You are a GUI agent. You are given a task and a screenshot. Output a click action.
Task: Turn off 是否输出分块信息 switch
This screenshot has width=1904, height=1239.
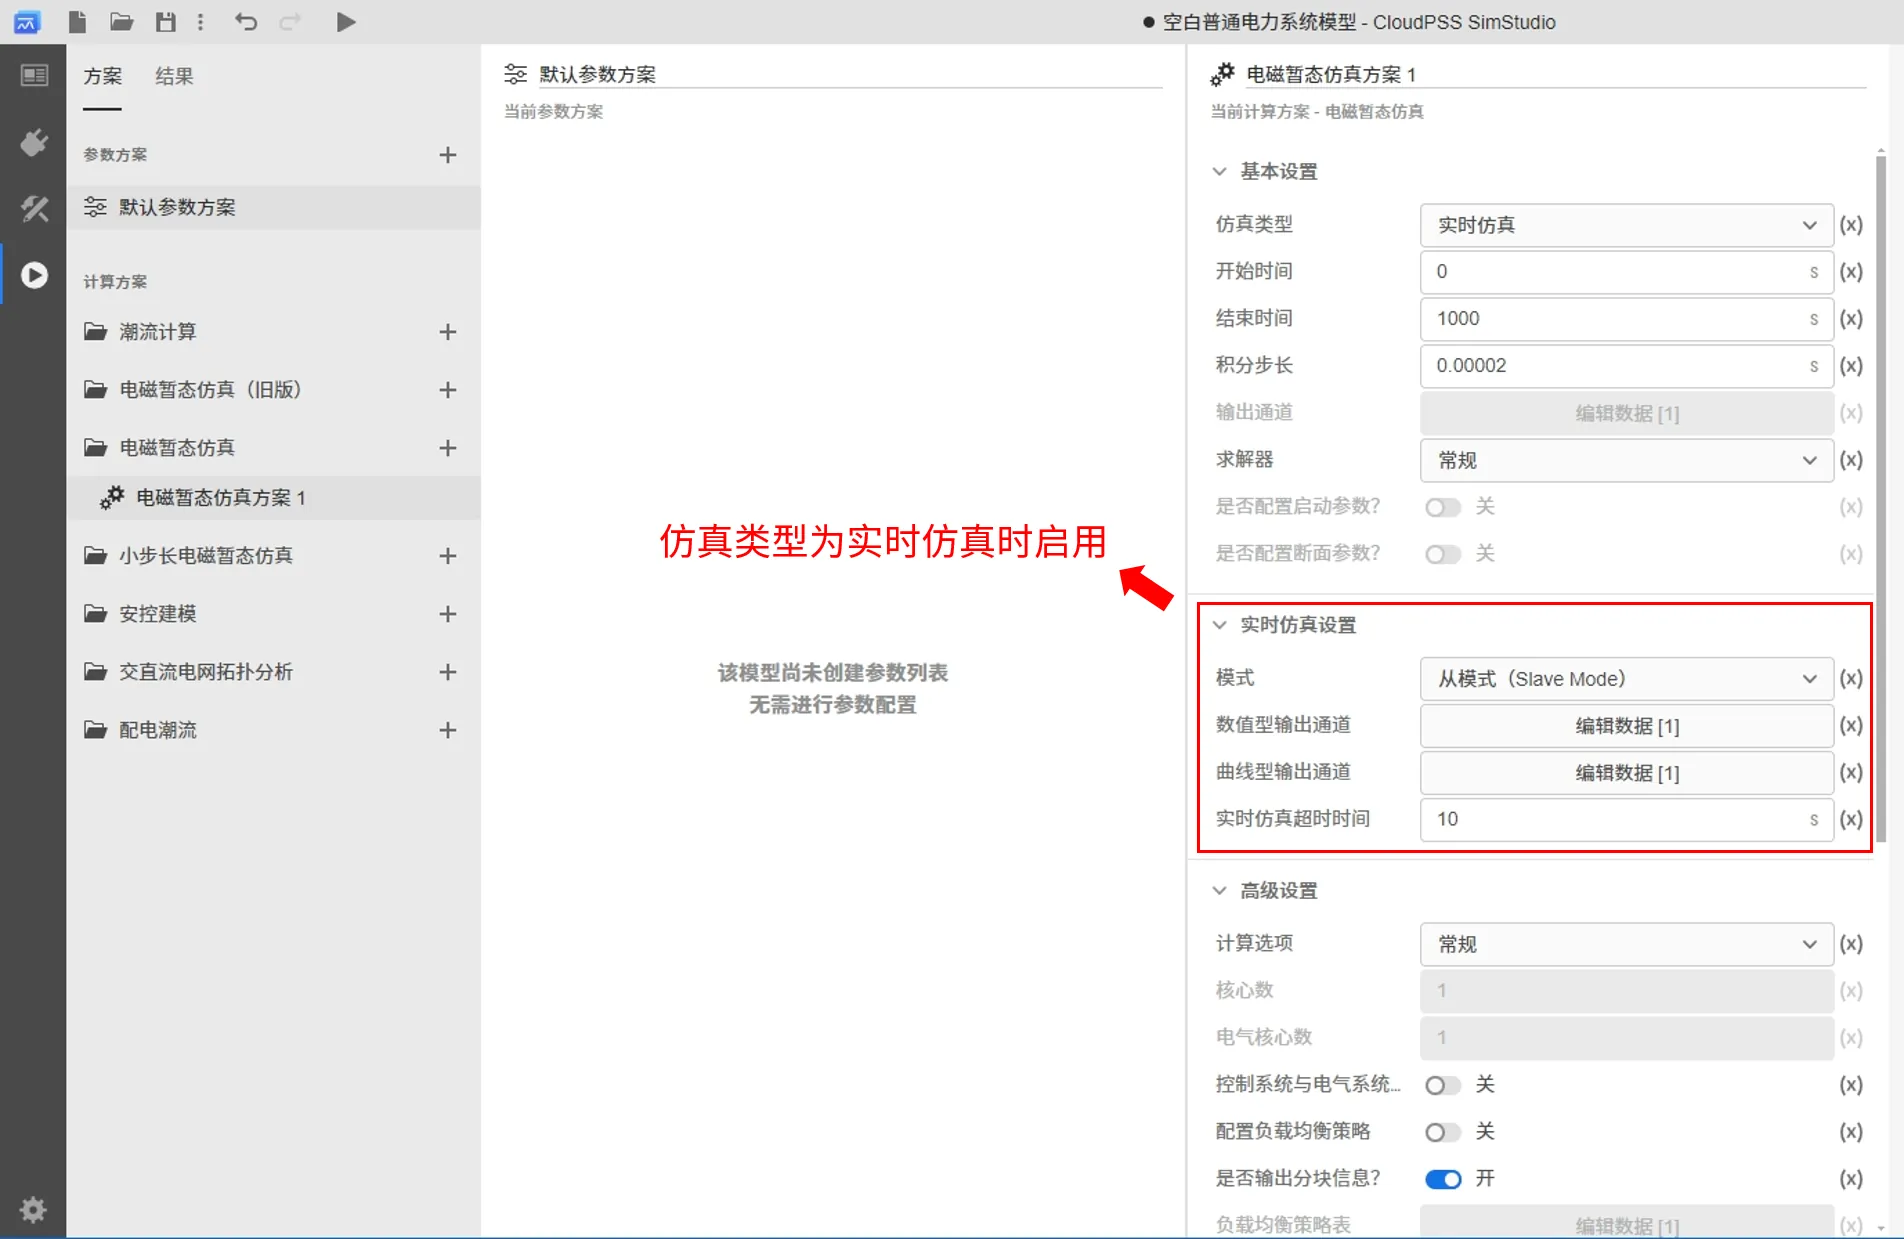tap(1442, 1179)
